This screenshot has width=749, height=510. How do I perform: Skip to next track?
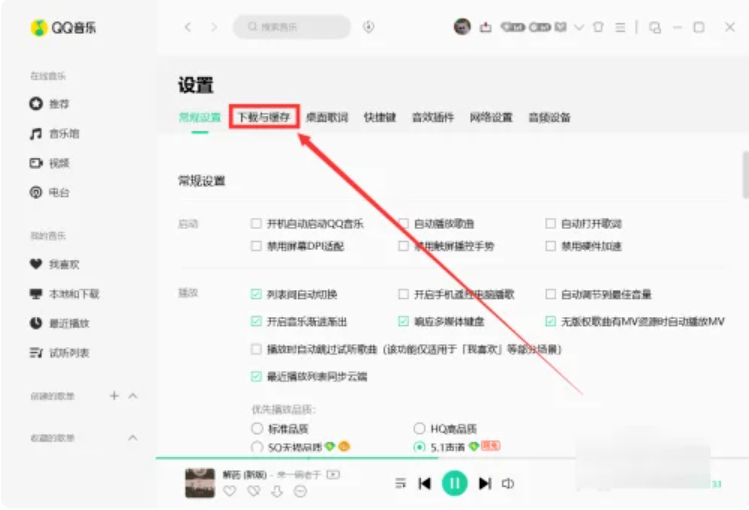point(485,483)
